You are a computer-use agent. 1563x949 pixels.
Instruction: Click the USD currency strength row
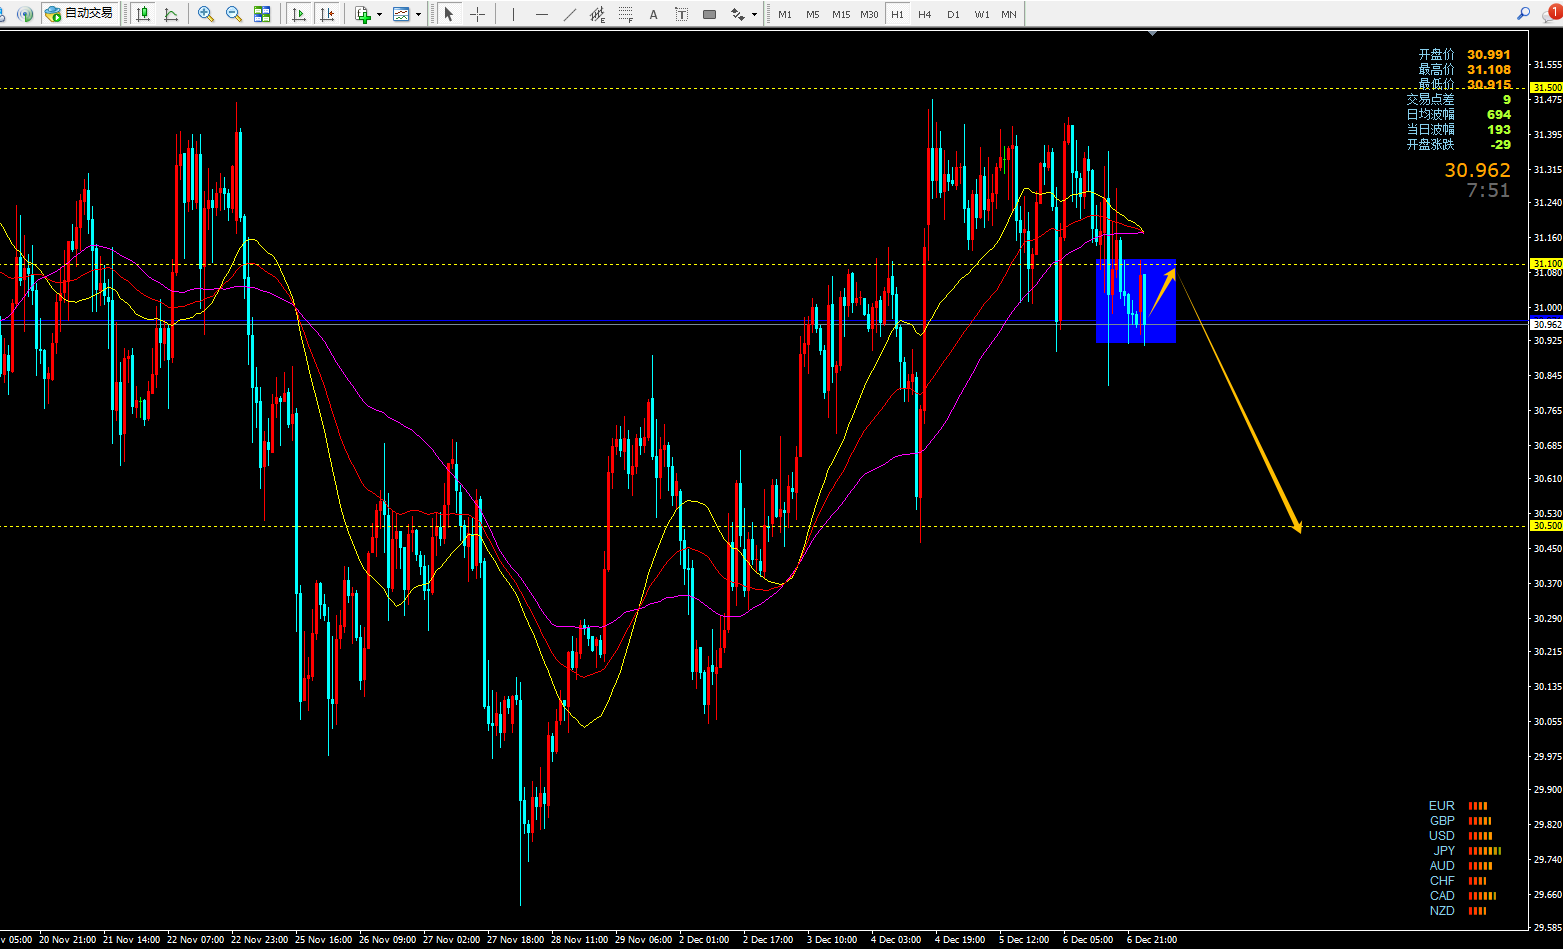tap(1461, 836)
